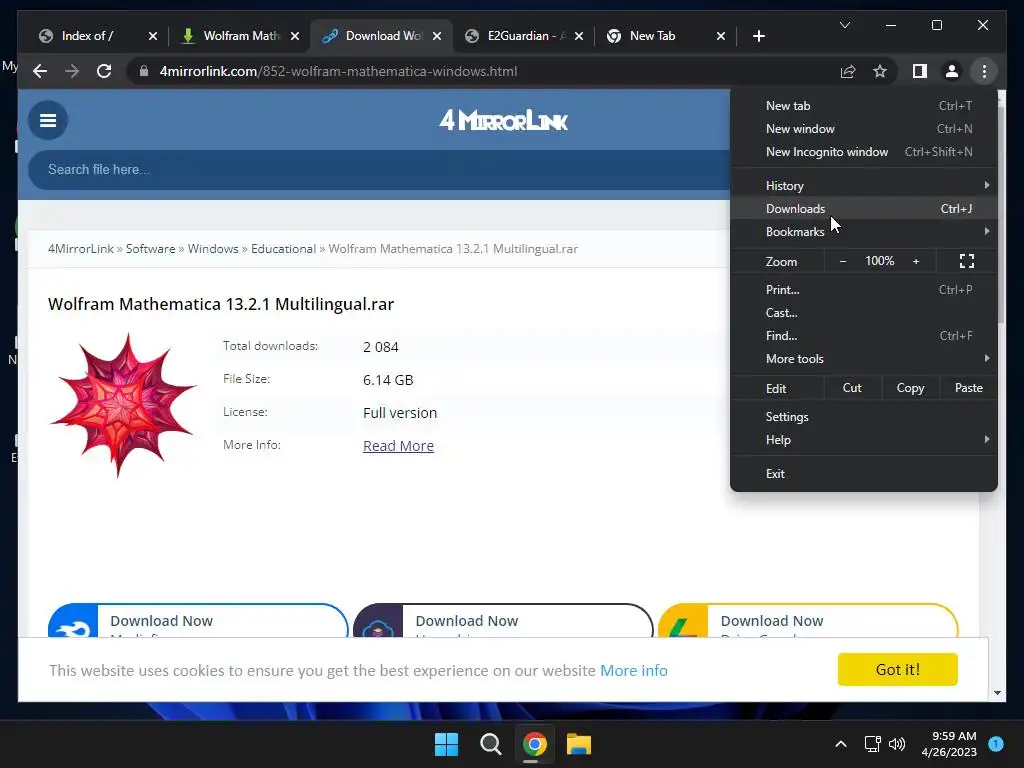Click the dark-bordered Download Now button
The image size is (1024, 768).
[503, 620]
